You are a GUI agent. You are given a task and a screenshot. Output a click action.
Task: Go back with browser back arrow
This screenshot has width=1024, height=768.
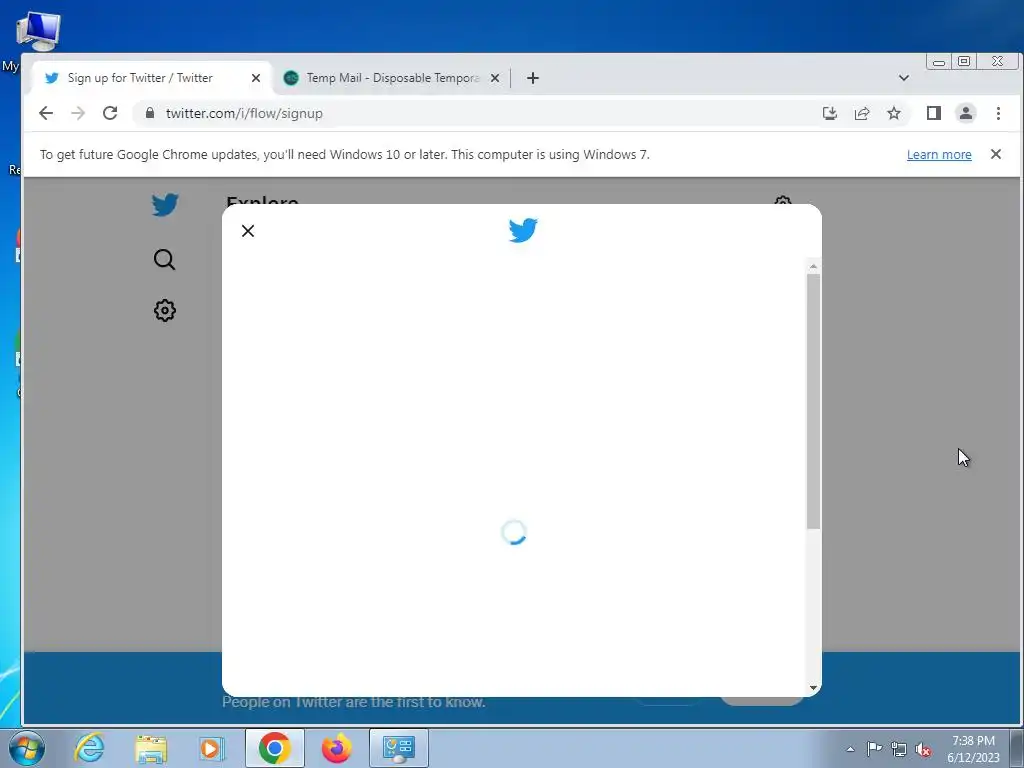click(x=46, y=113)
